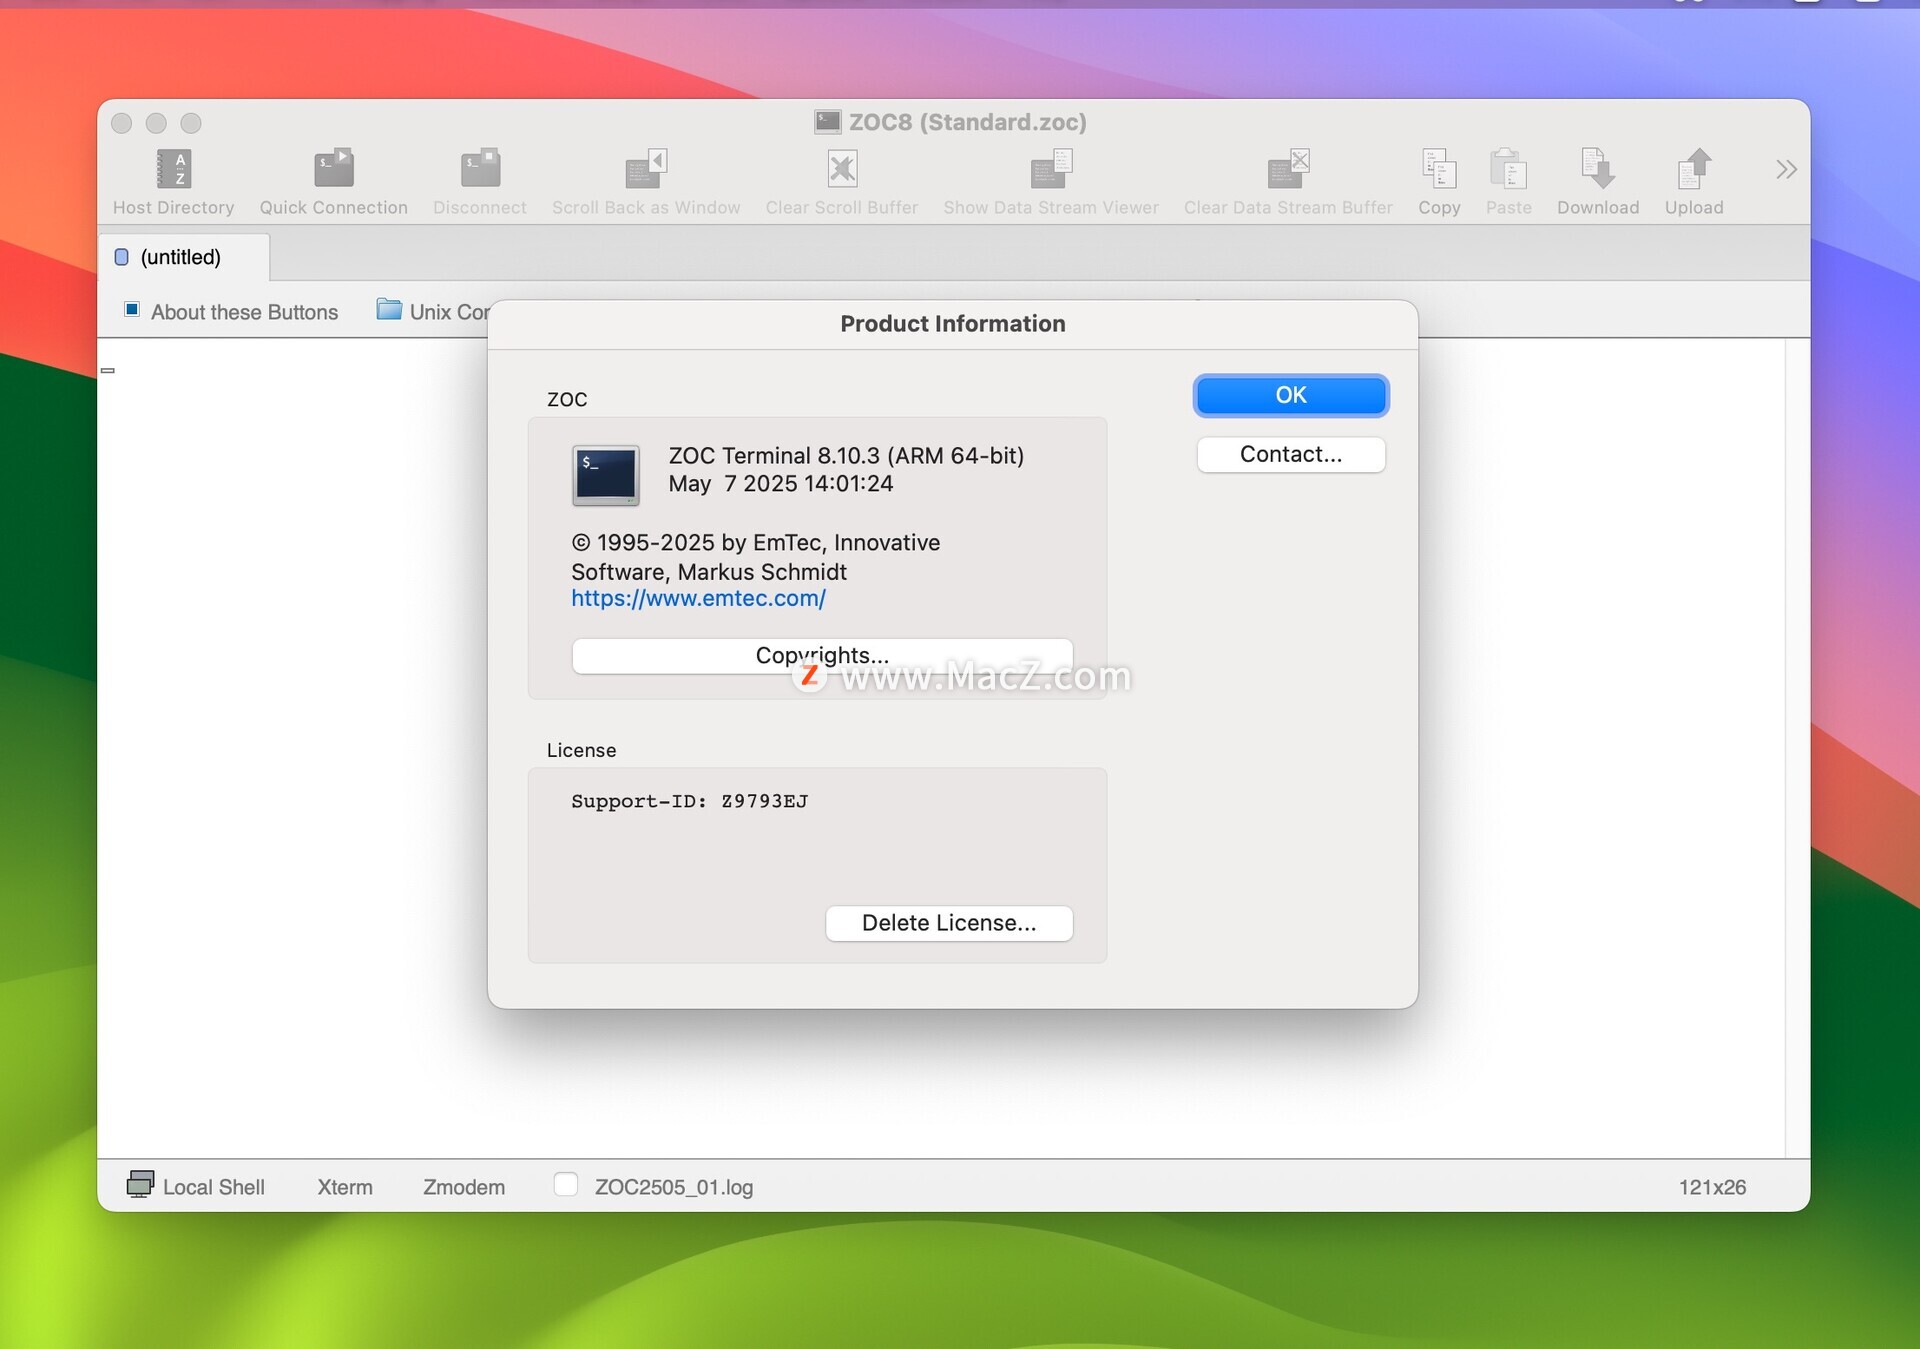Click the 121x26 terminal size indicator
This screenshot has width=1920, height=1349.
[1712, 1187]
